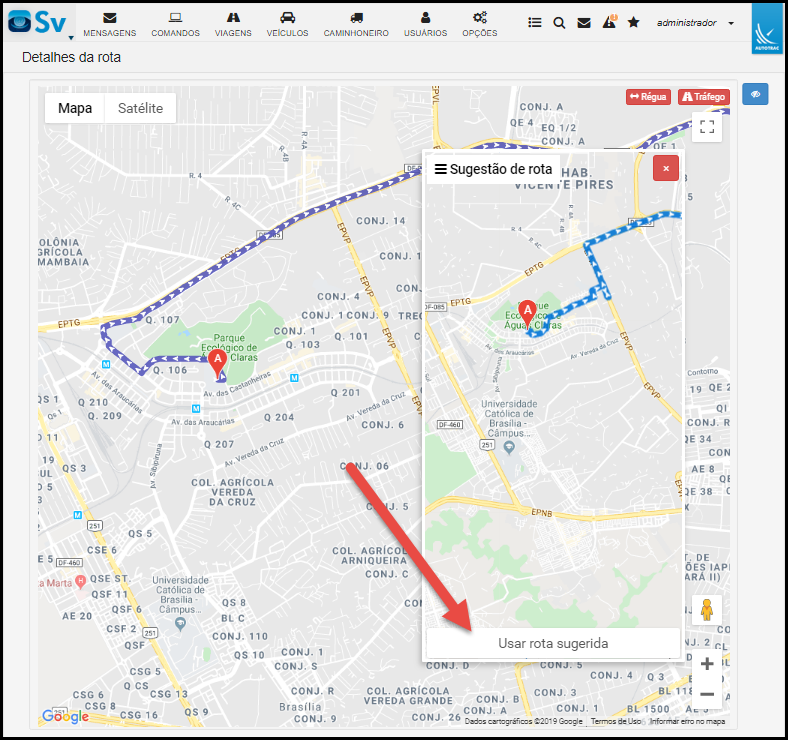Click the Autotrac logo badge
The height and width of the screenshot is (740, 788).
tap(766, 29)
